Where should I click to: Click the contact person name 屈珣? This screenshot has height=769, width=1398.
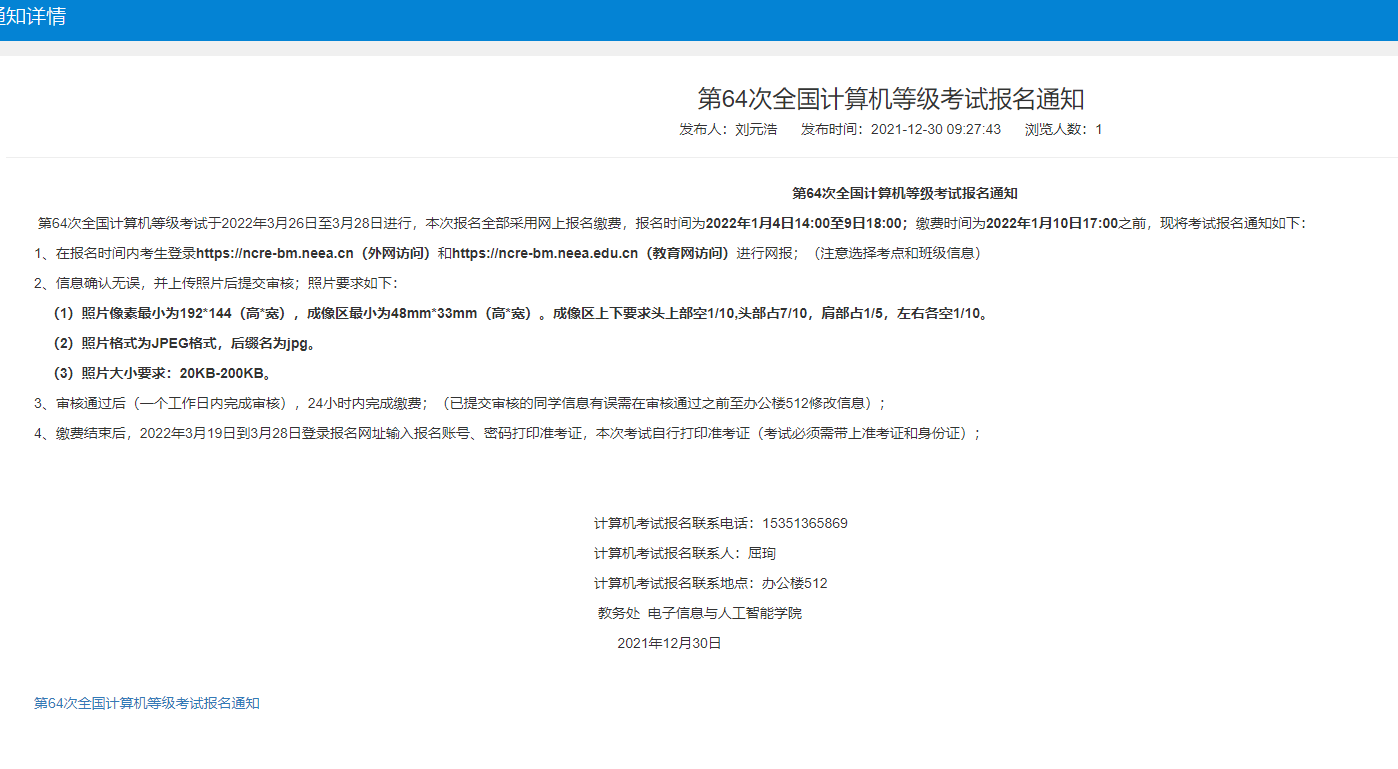coord(761,553)
